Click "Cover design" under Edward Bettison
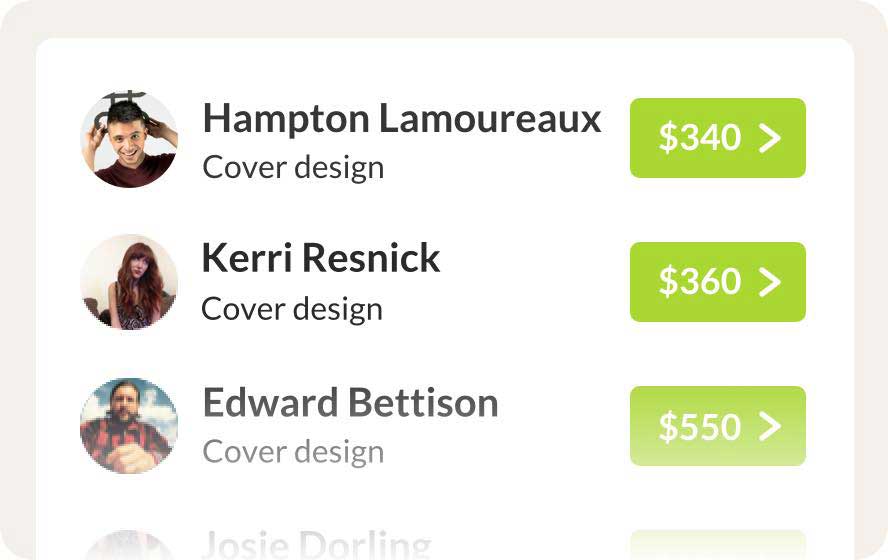The image size is (888, 560). click(x=293, y=452)
